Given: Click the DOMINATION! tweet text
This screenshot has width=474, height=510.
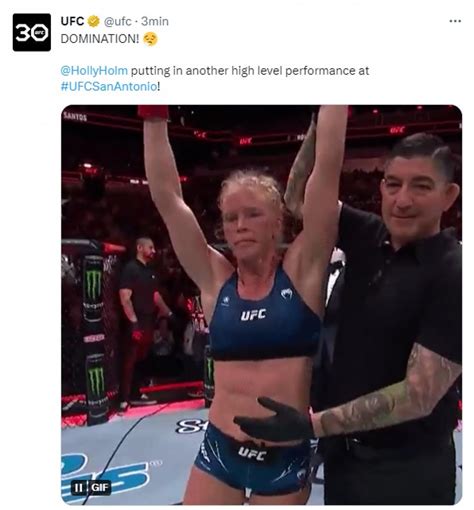Looking at the screenshot, I should pyautogui.click(x=100, y=39).
